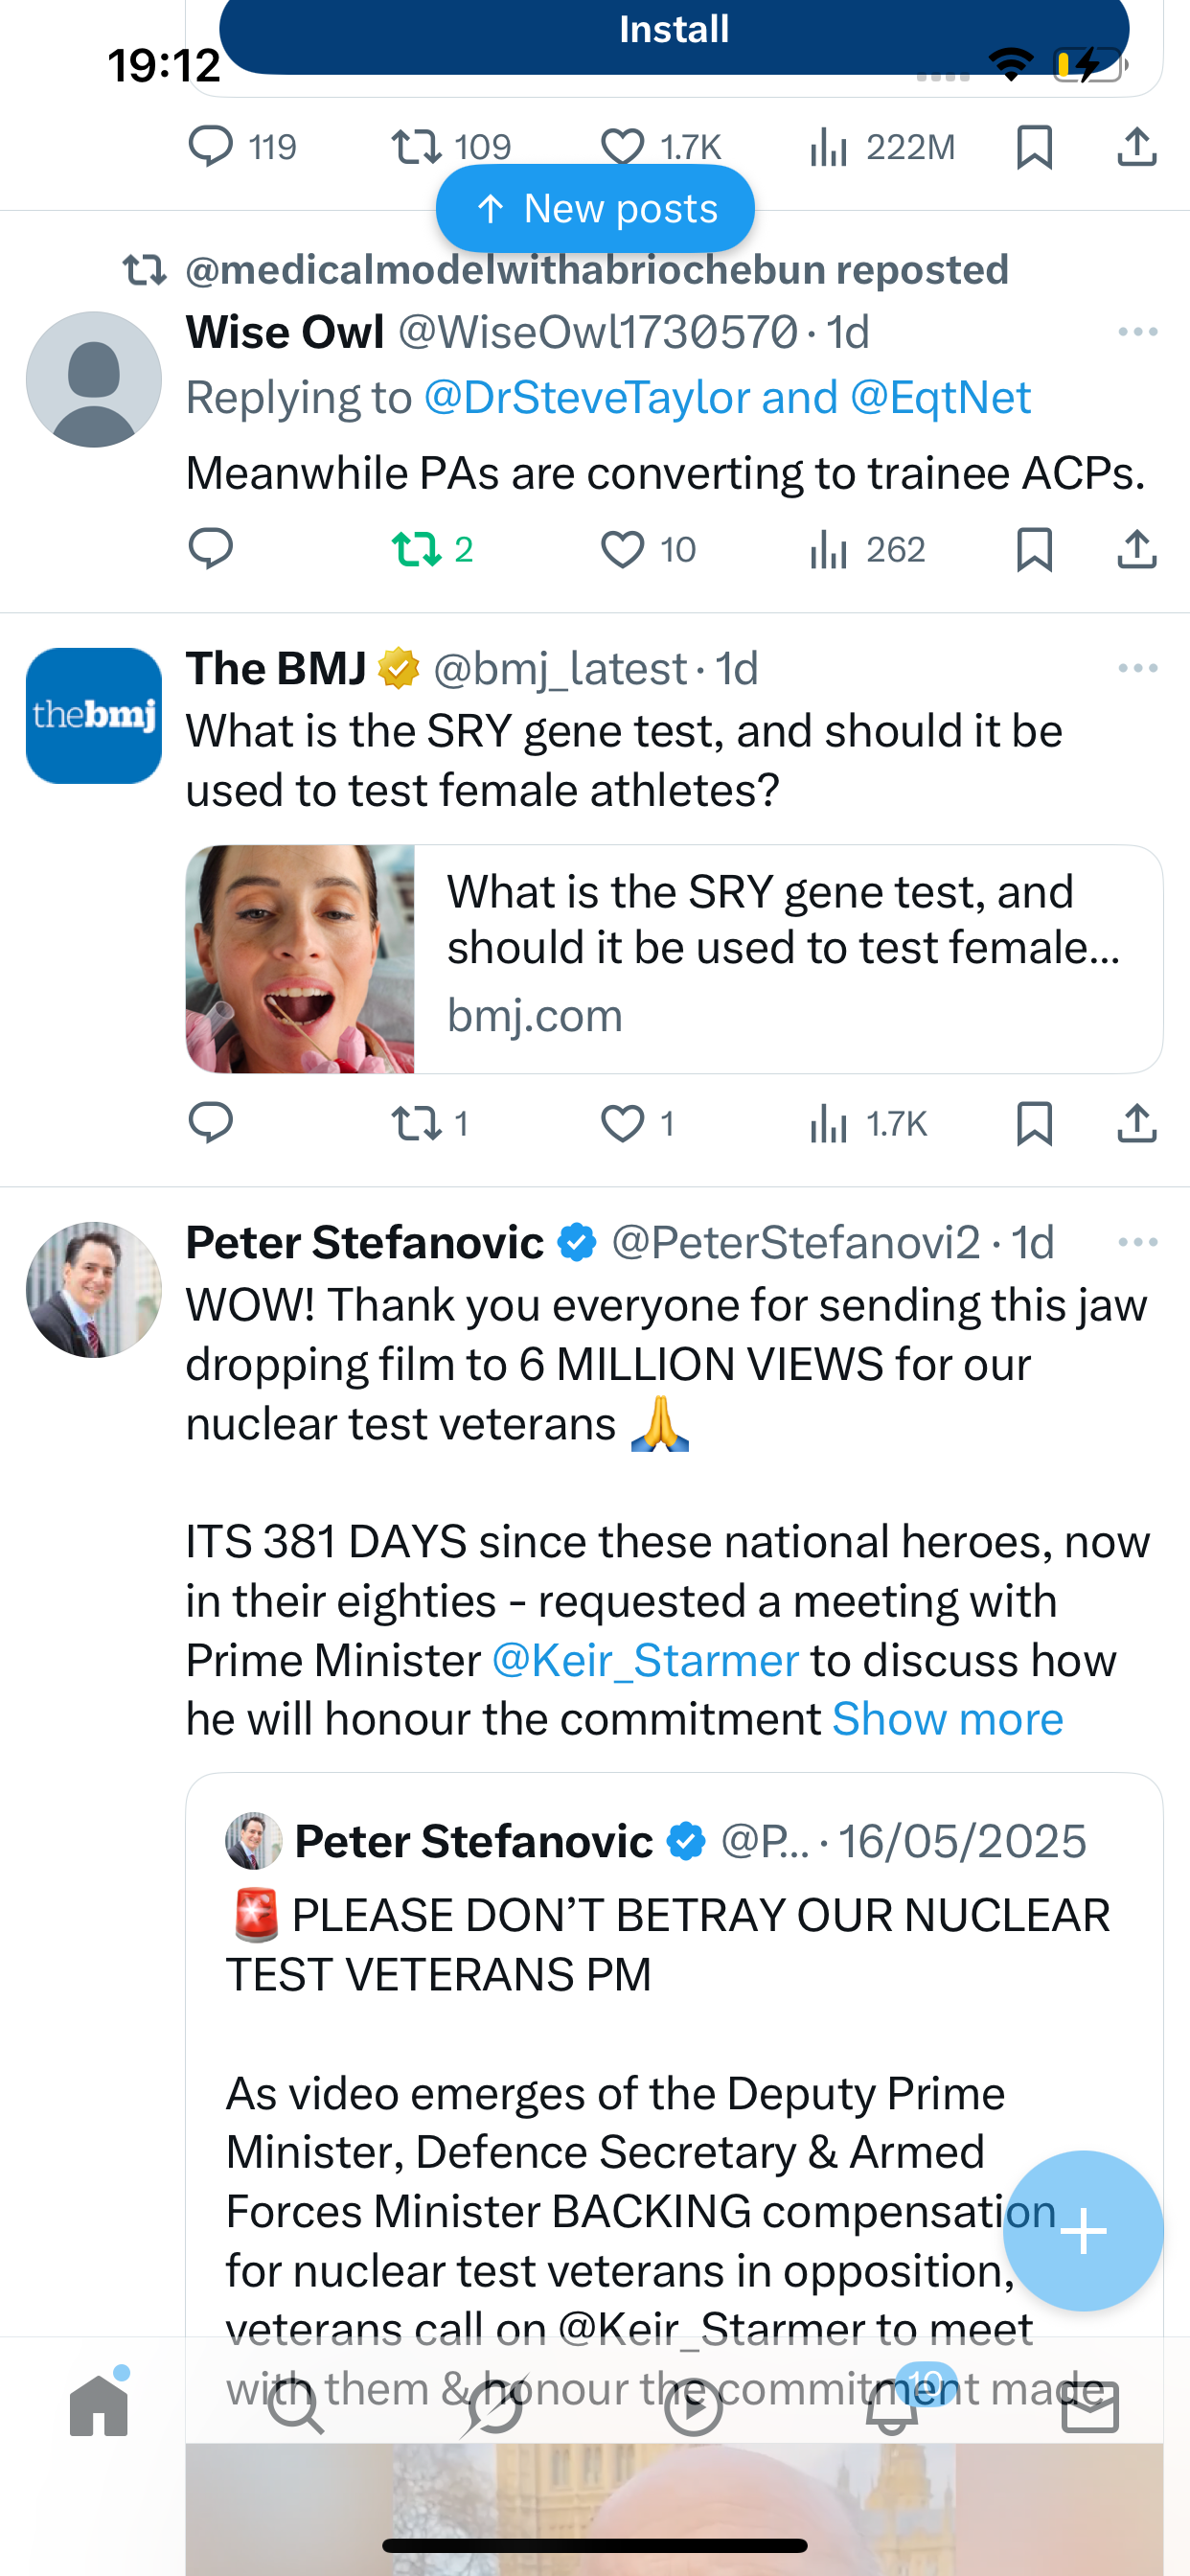Share The BMJ post
1190x2576 pixels.
tap(1137, 1124)
